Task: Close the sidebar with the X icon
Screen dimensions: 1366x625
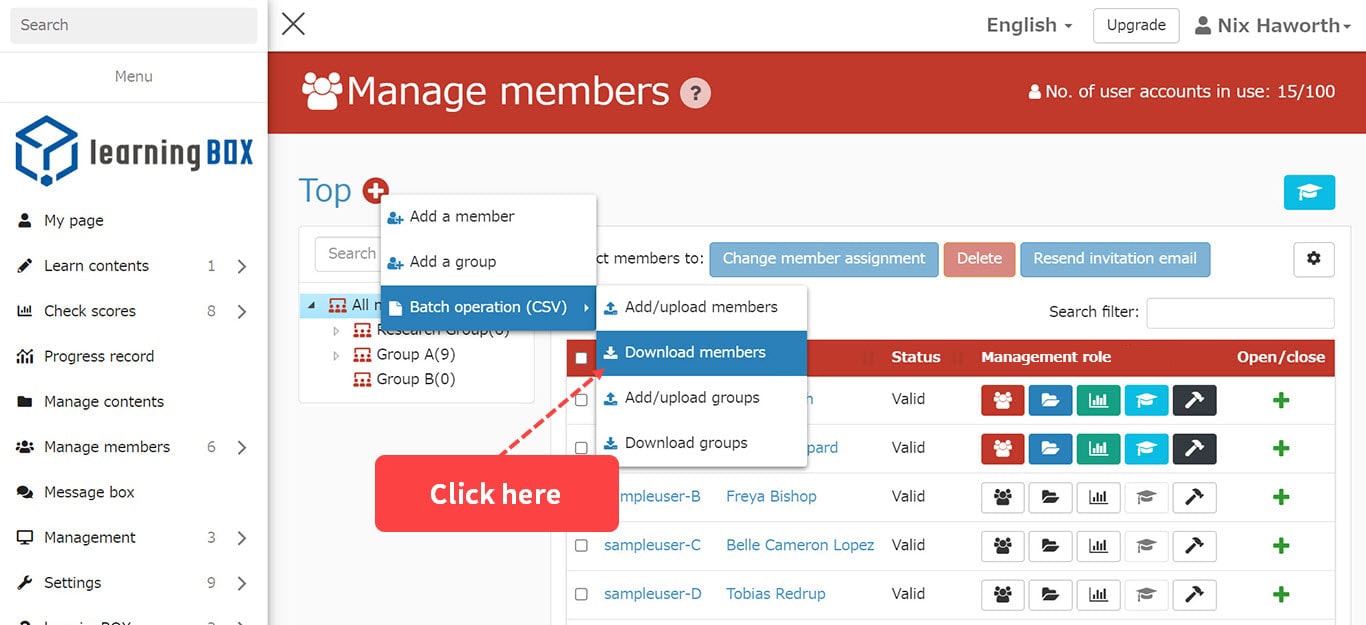Action: point(293,24)
